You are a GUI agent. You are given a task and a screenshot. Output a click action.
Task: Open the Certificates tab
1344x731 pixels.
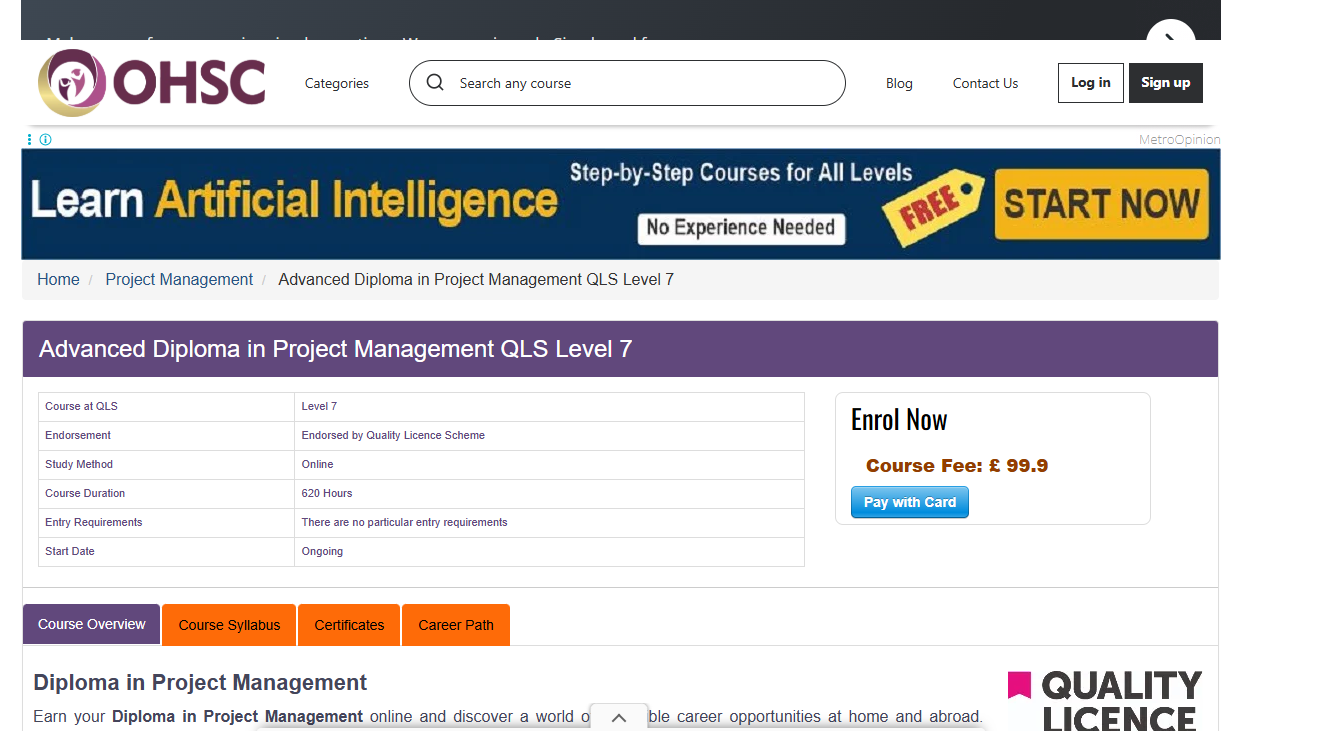(x=348, y=624)
